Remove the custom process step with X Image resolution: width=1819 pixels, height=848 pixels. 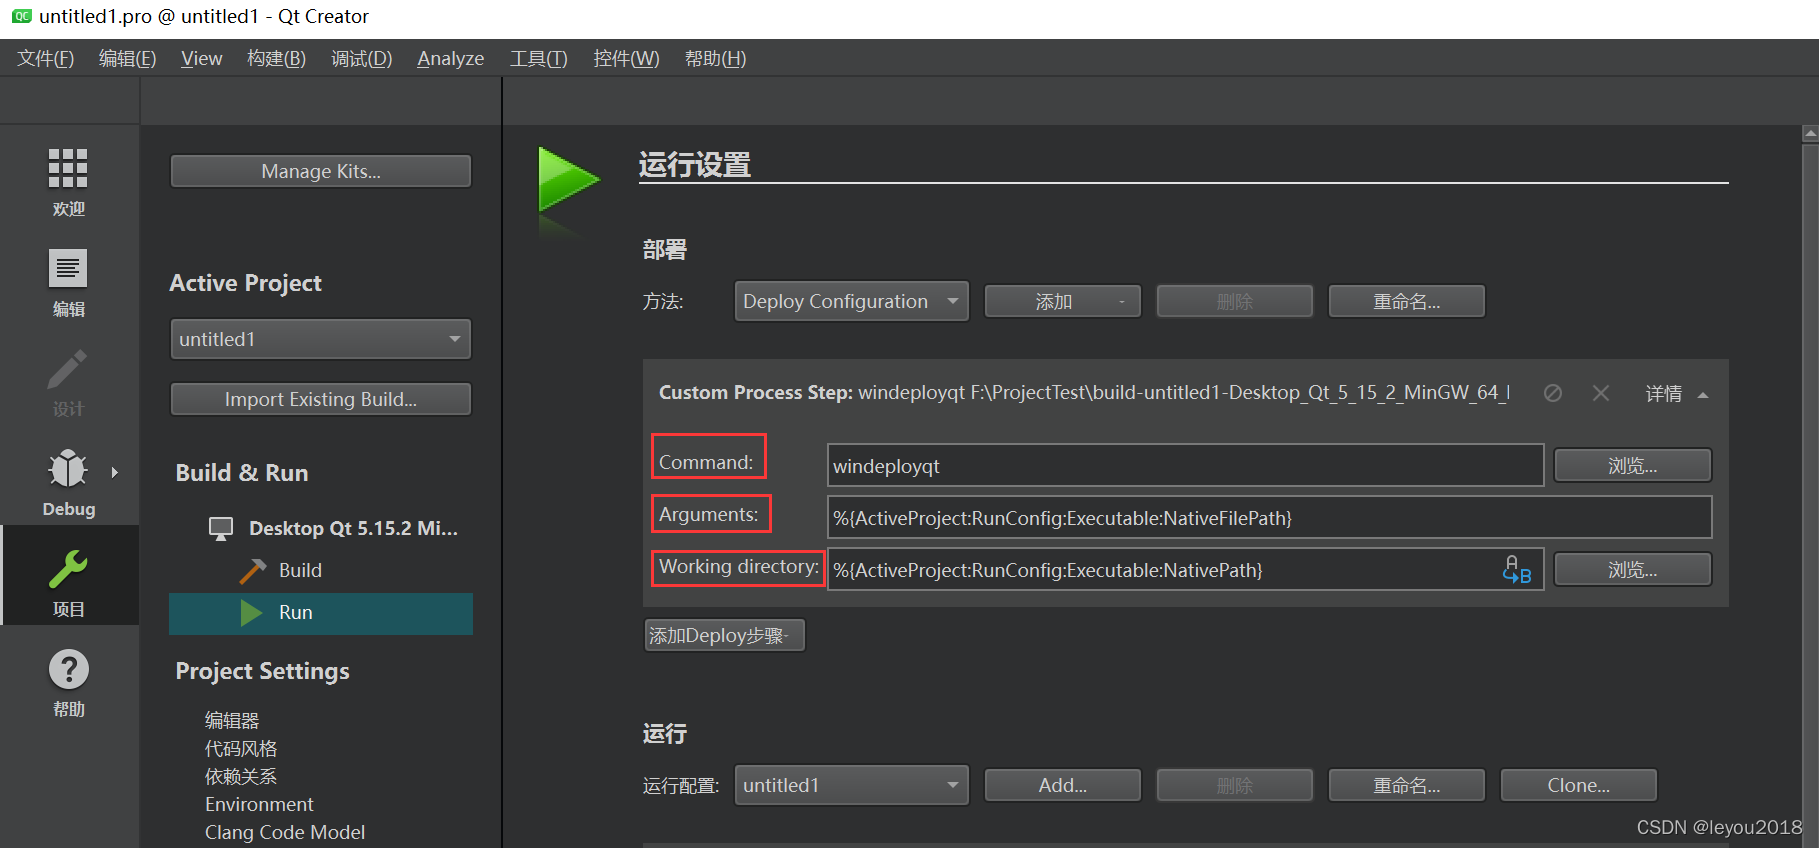click(x=1601, y=393)
